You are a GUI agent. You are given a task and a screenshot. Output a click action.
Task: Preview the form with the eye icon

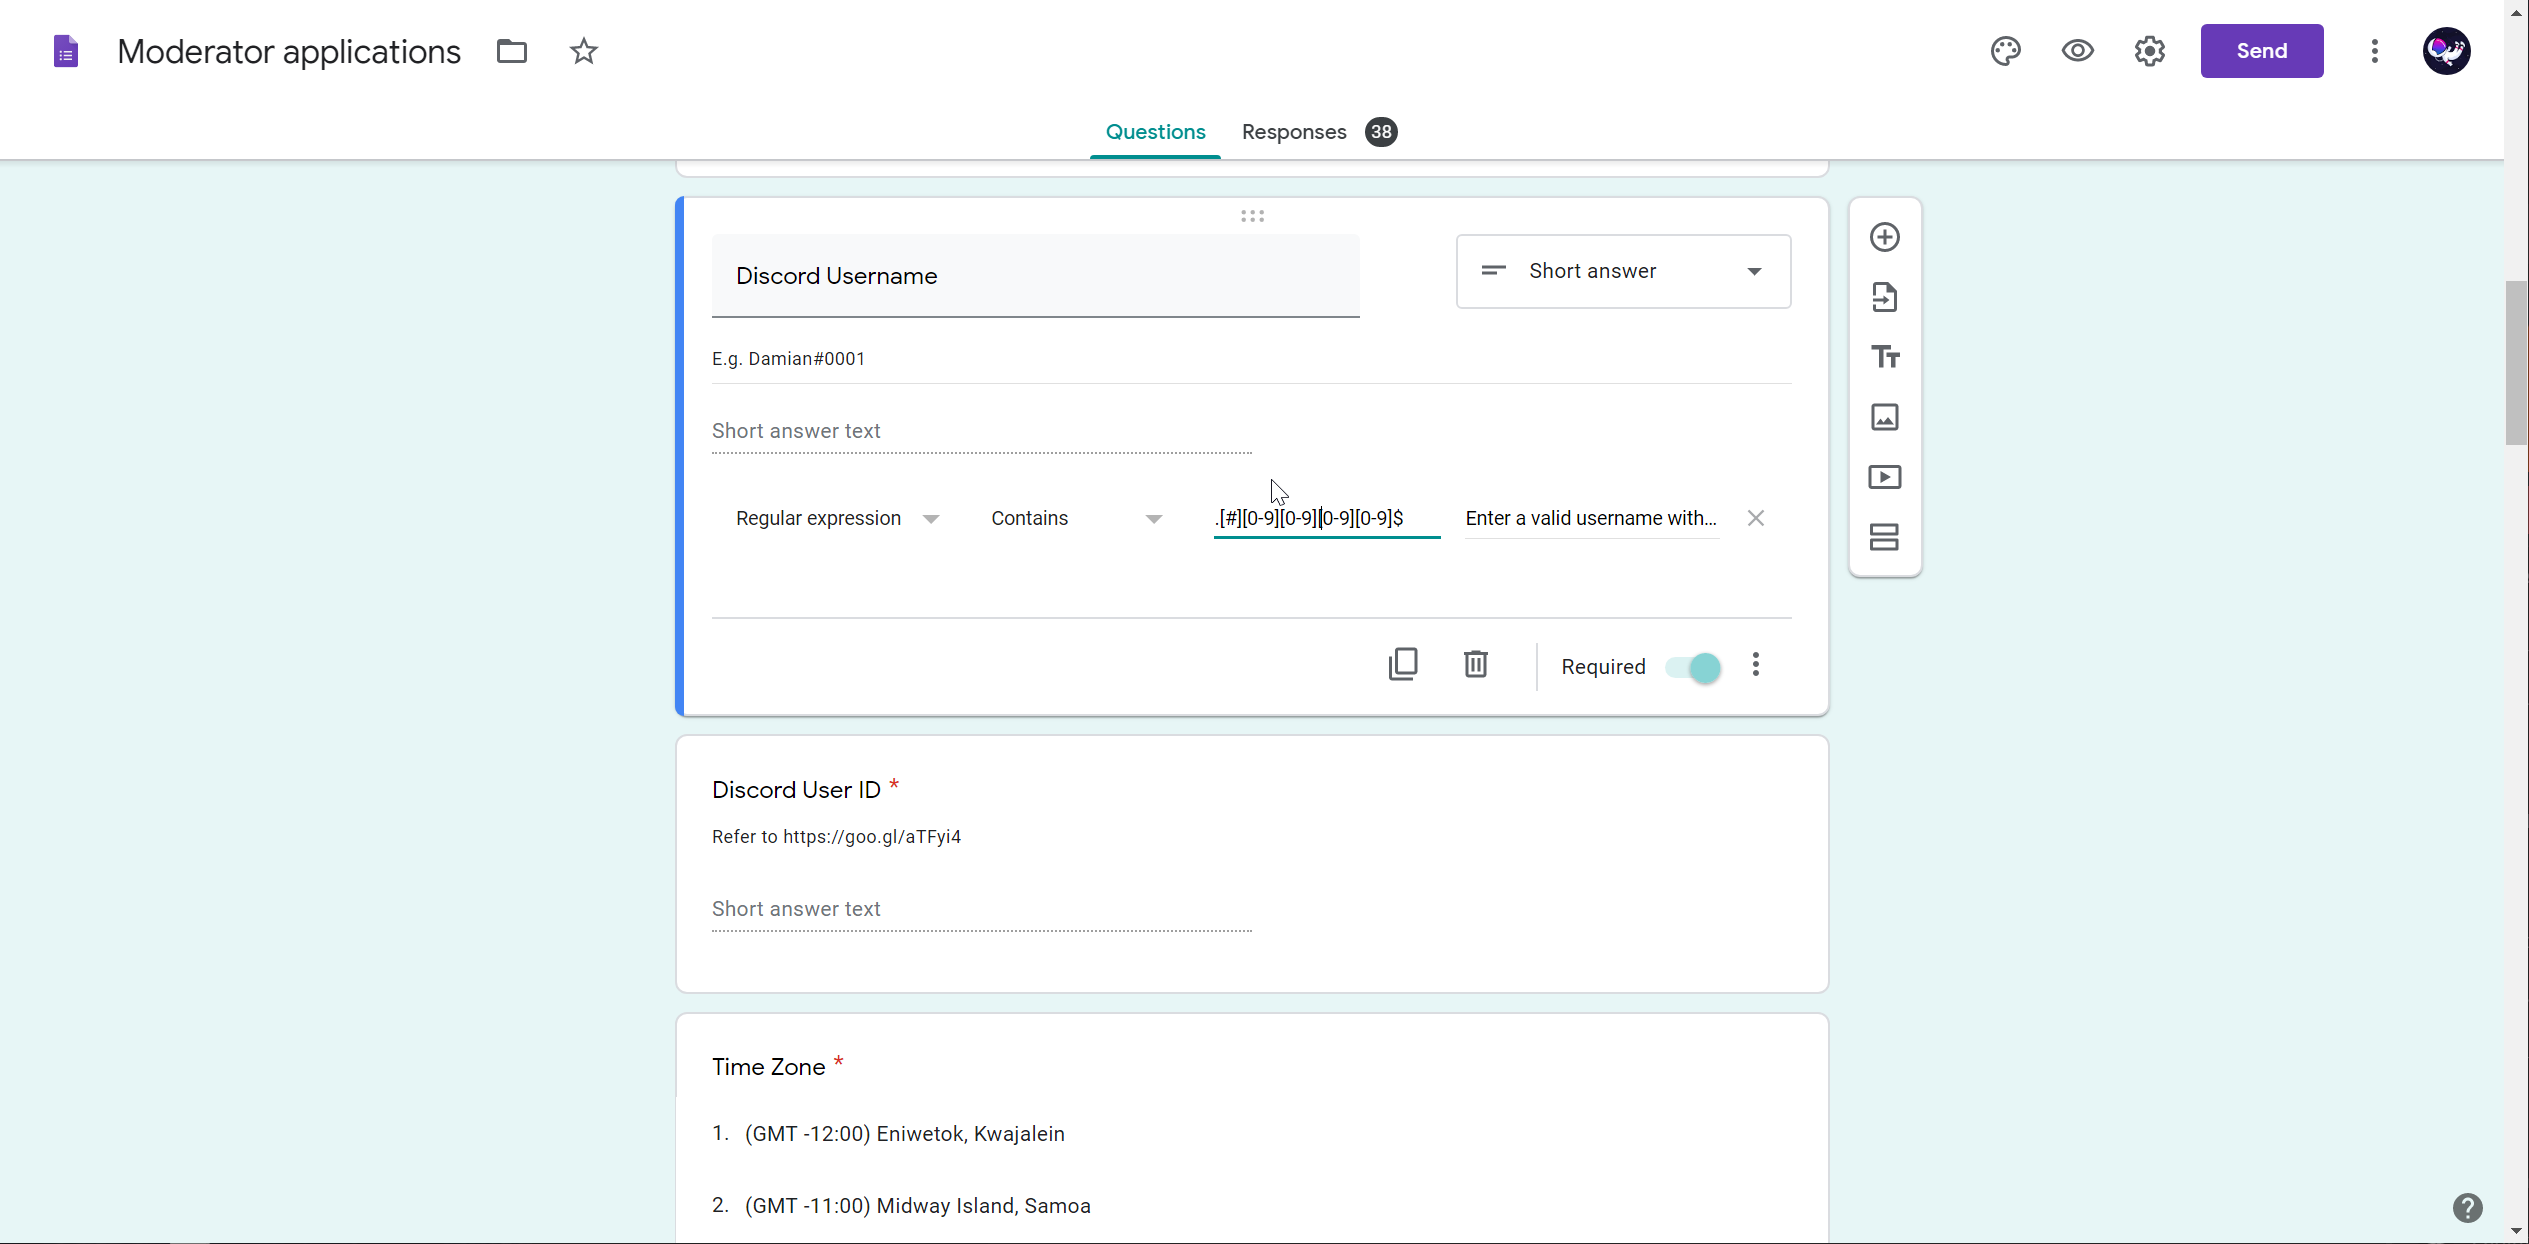tap(2077, 51)
